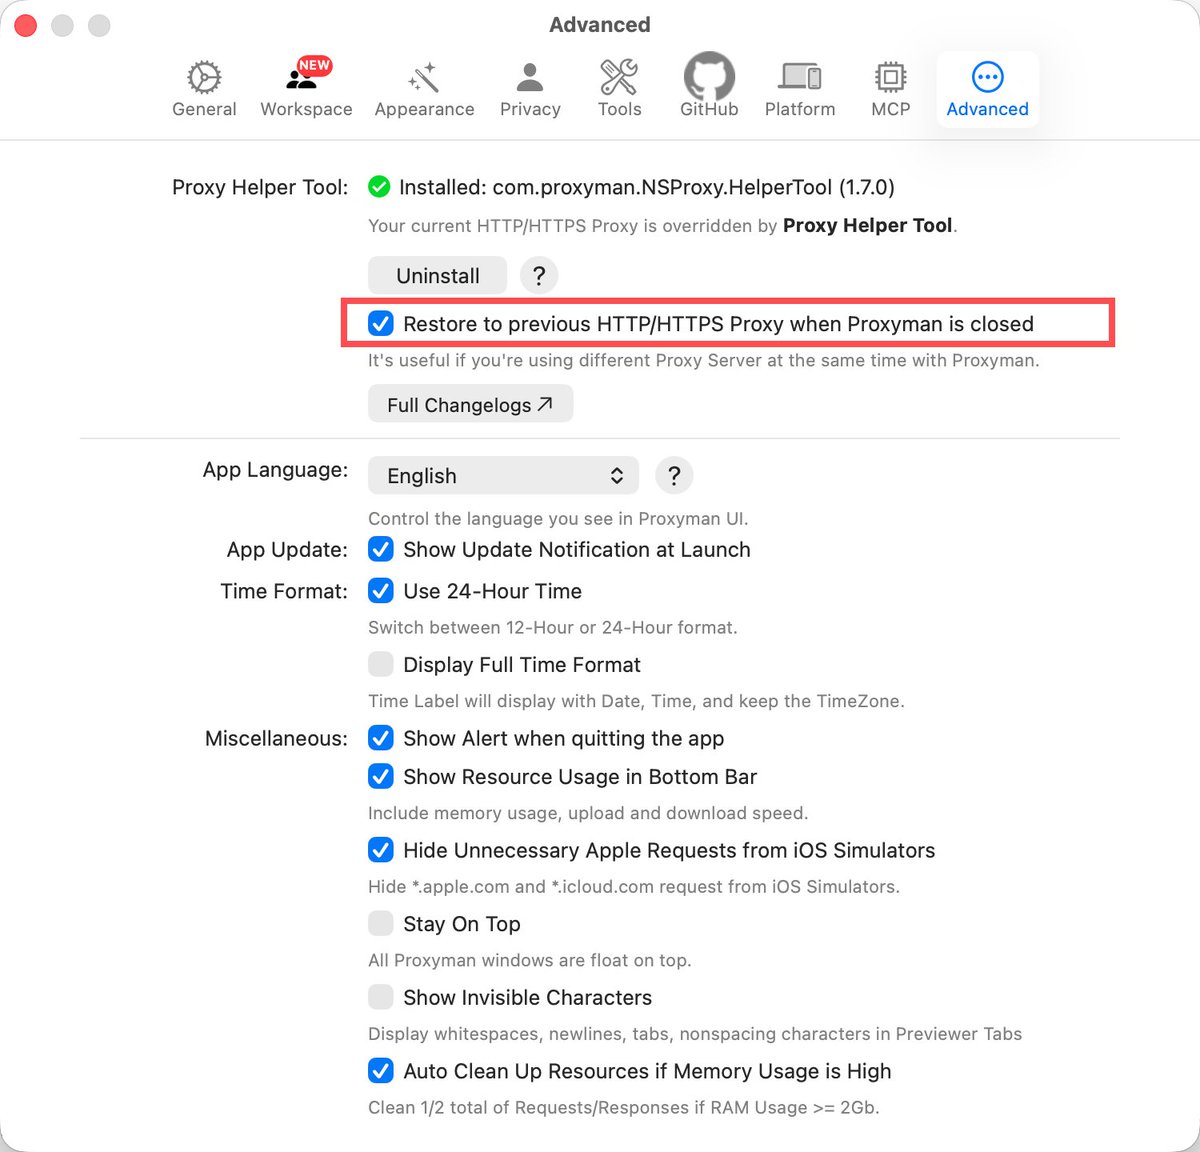The image size is (1200, 1152).
Task: Click the green installed status icon
Action: pos(379,187)
